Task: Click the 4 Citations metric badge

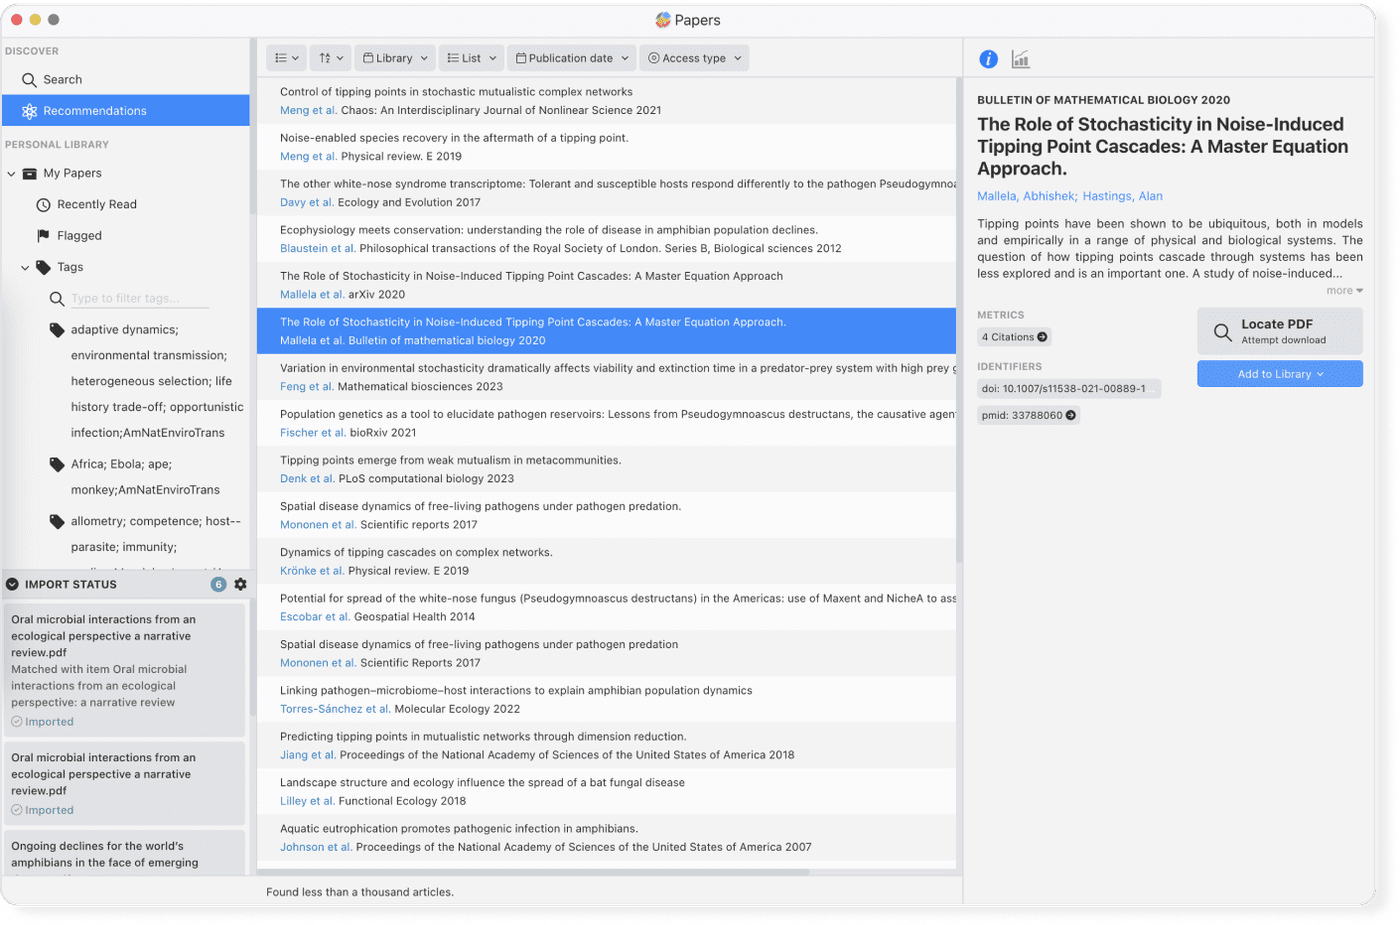Action: tap(1012, 337)
